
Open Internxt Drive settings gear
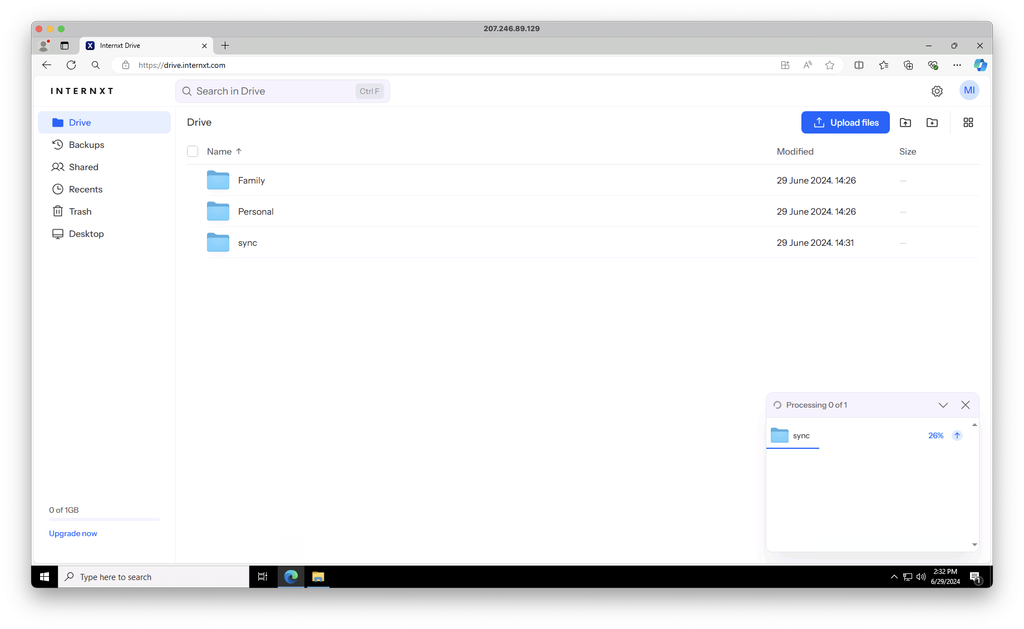pyautogui.click(x=936, y=90)
